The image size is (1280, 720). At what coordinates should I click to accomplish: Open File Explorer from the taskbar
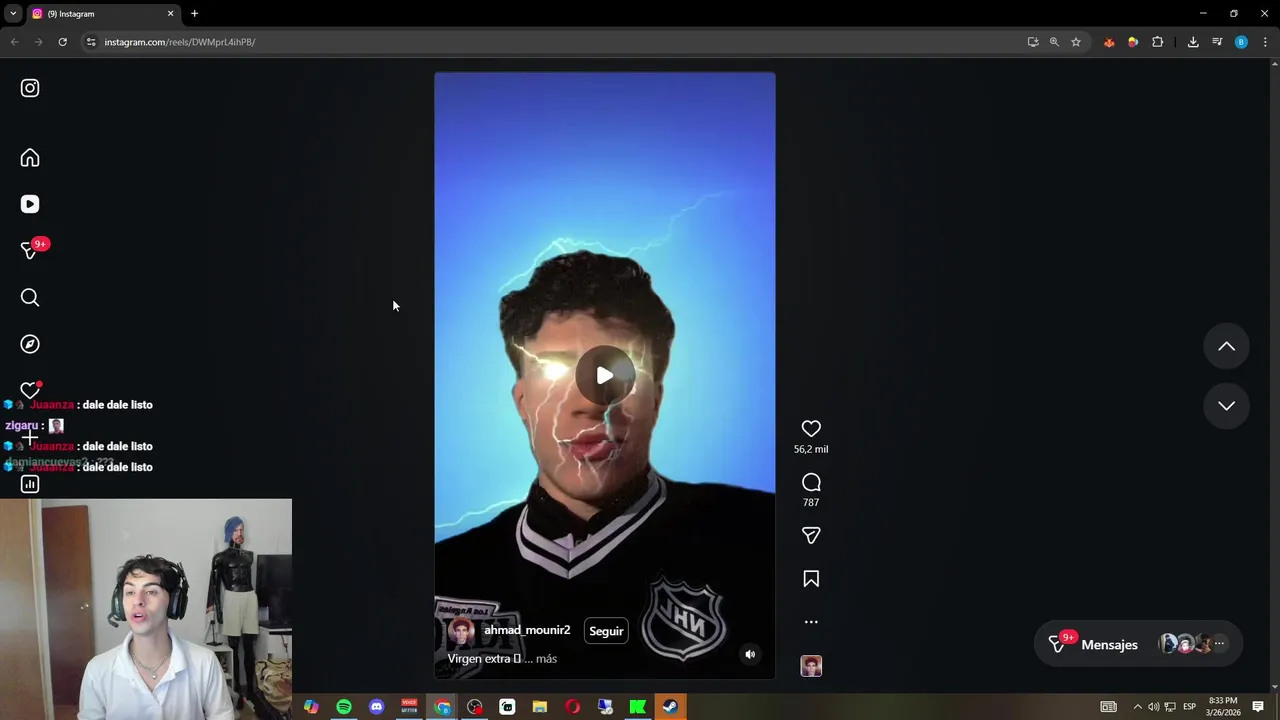tap(540, 707)
